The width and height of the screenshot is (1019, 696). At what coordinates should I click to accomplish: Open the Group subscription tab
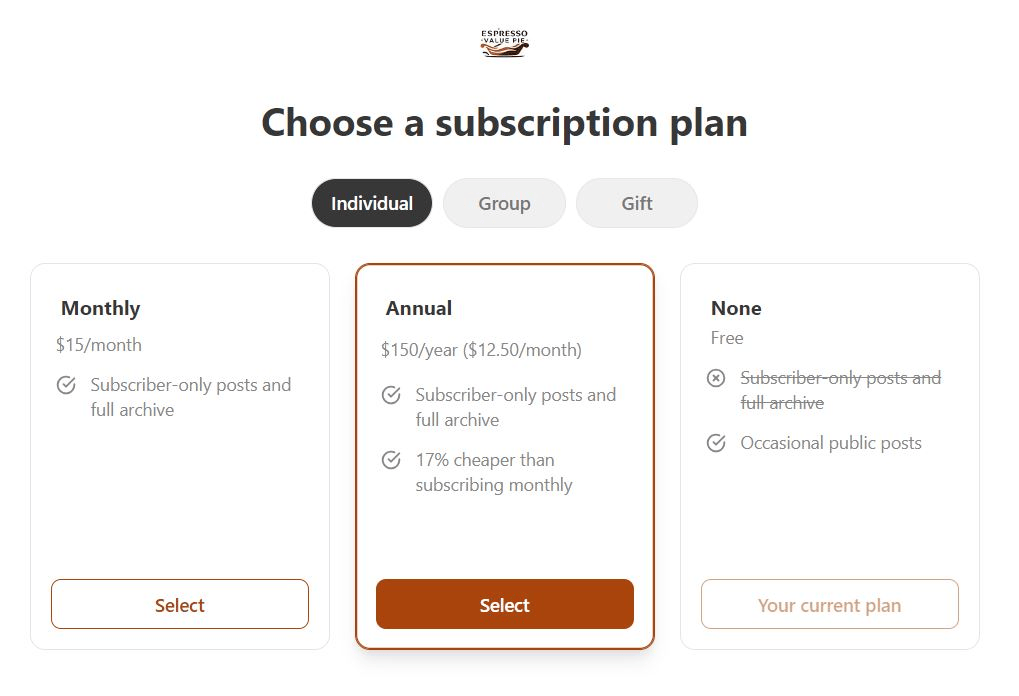coord(504,203)
